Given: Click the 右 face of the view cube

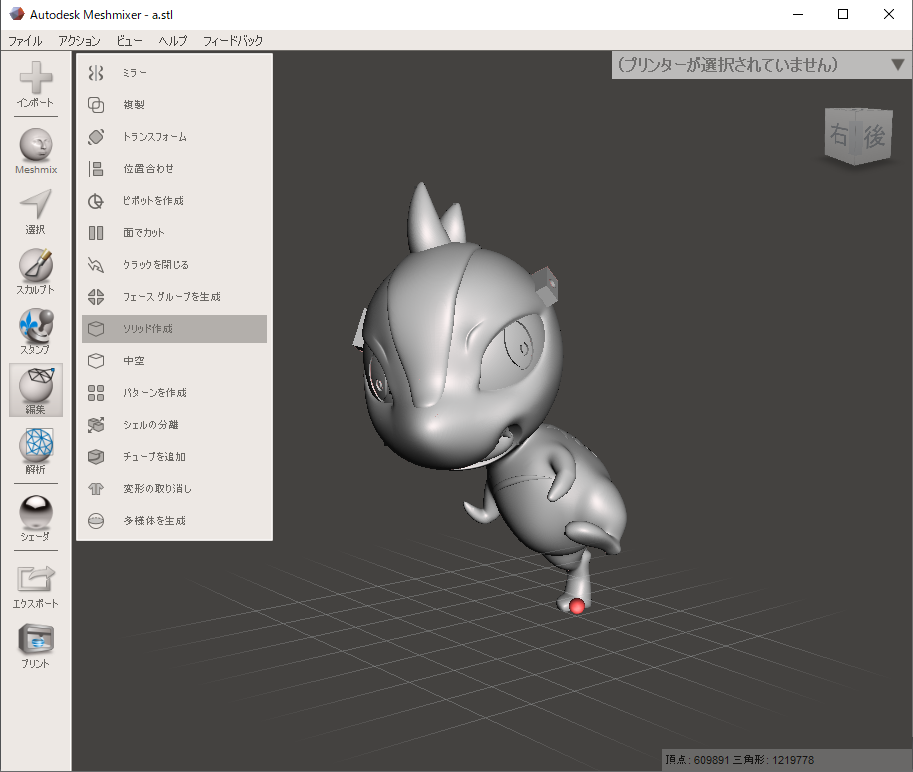Looking at the screenshot, I should pyautogui.click(x=839, y=134).
